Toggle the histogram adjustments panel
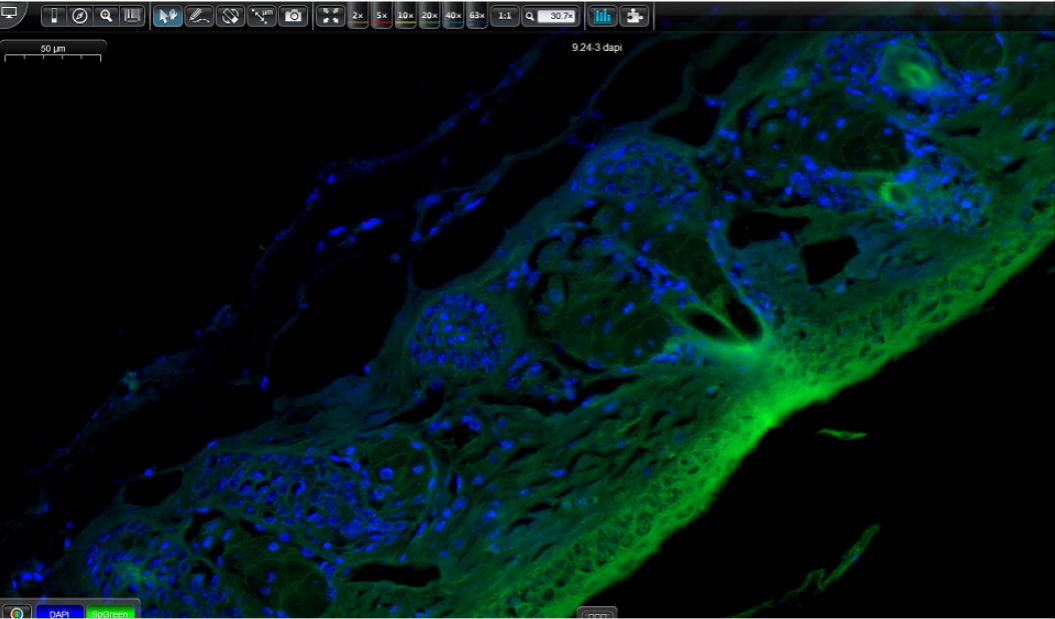Screen dimensions: 1055x619 point(603,16)
